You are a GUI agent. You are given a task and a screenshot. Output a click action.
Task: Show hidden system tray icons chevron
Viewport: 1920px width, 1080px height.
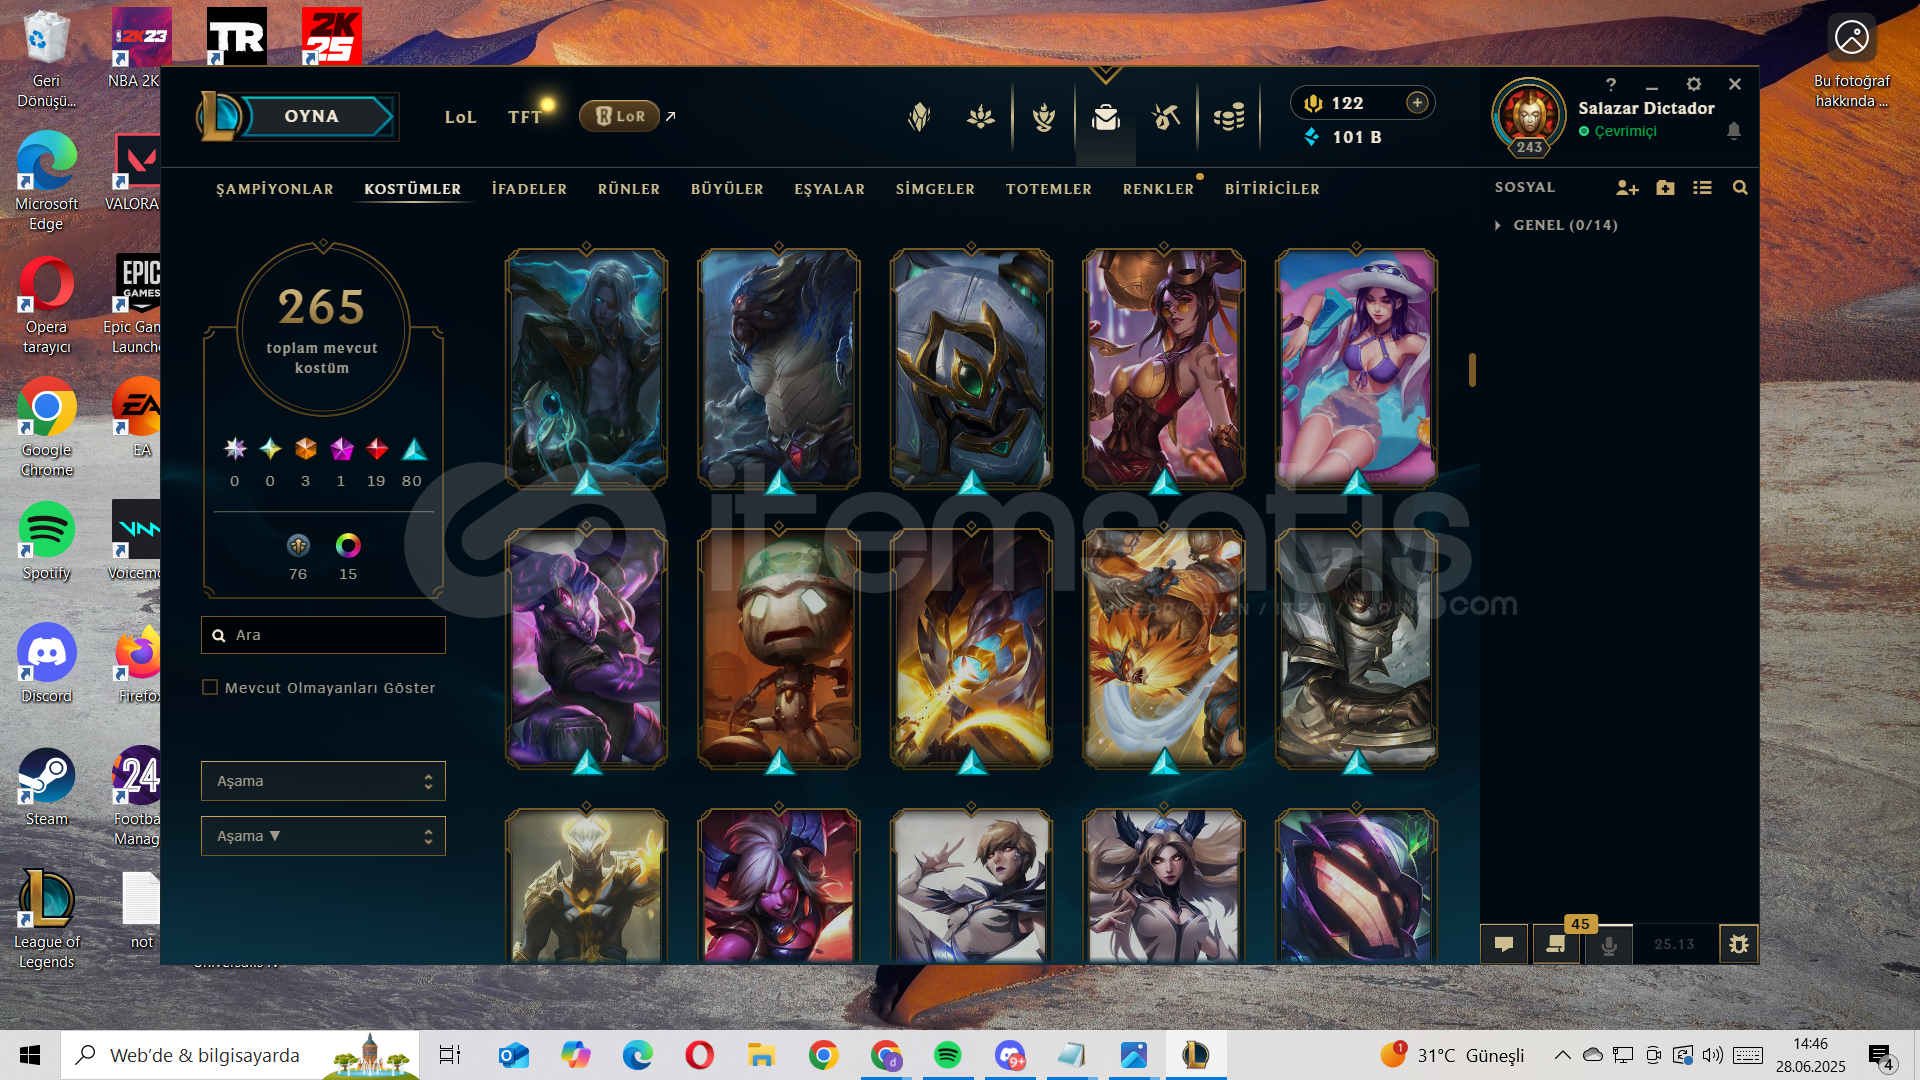[1562, 1055]
